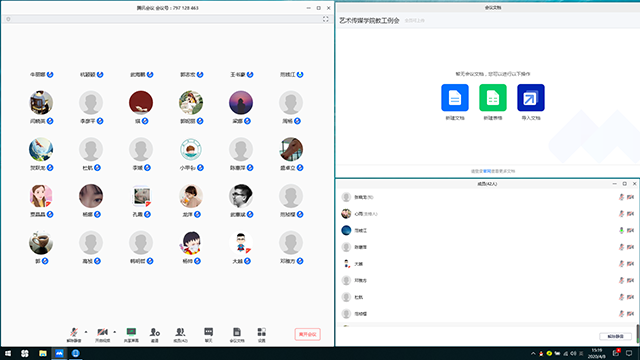Toggle the 大姚 row camera in the members list
Image resolution: width=640 pixels, height=360 pixels.
click(x=630, y=264)
